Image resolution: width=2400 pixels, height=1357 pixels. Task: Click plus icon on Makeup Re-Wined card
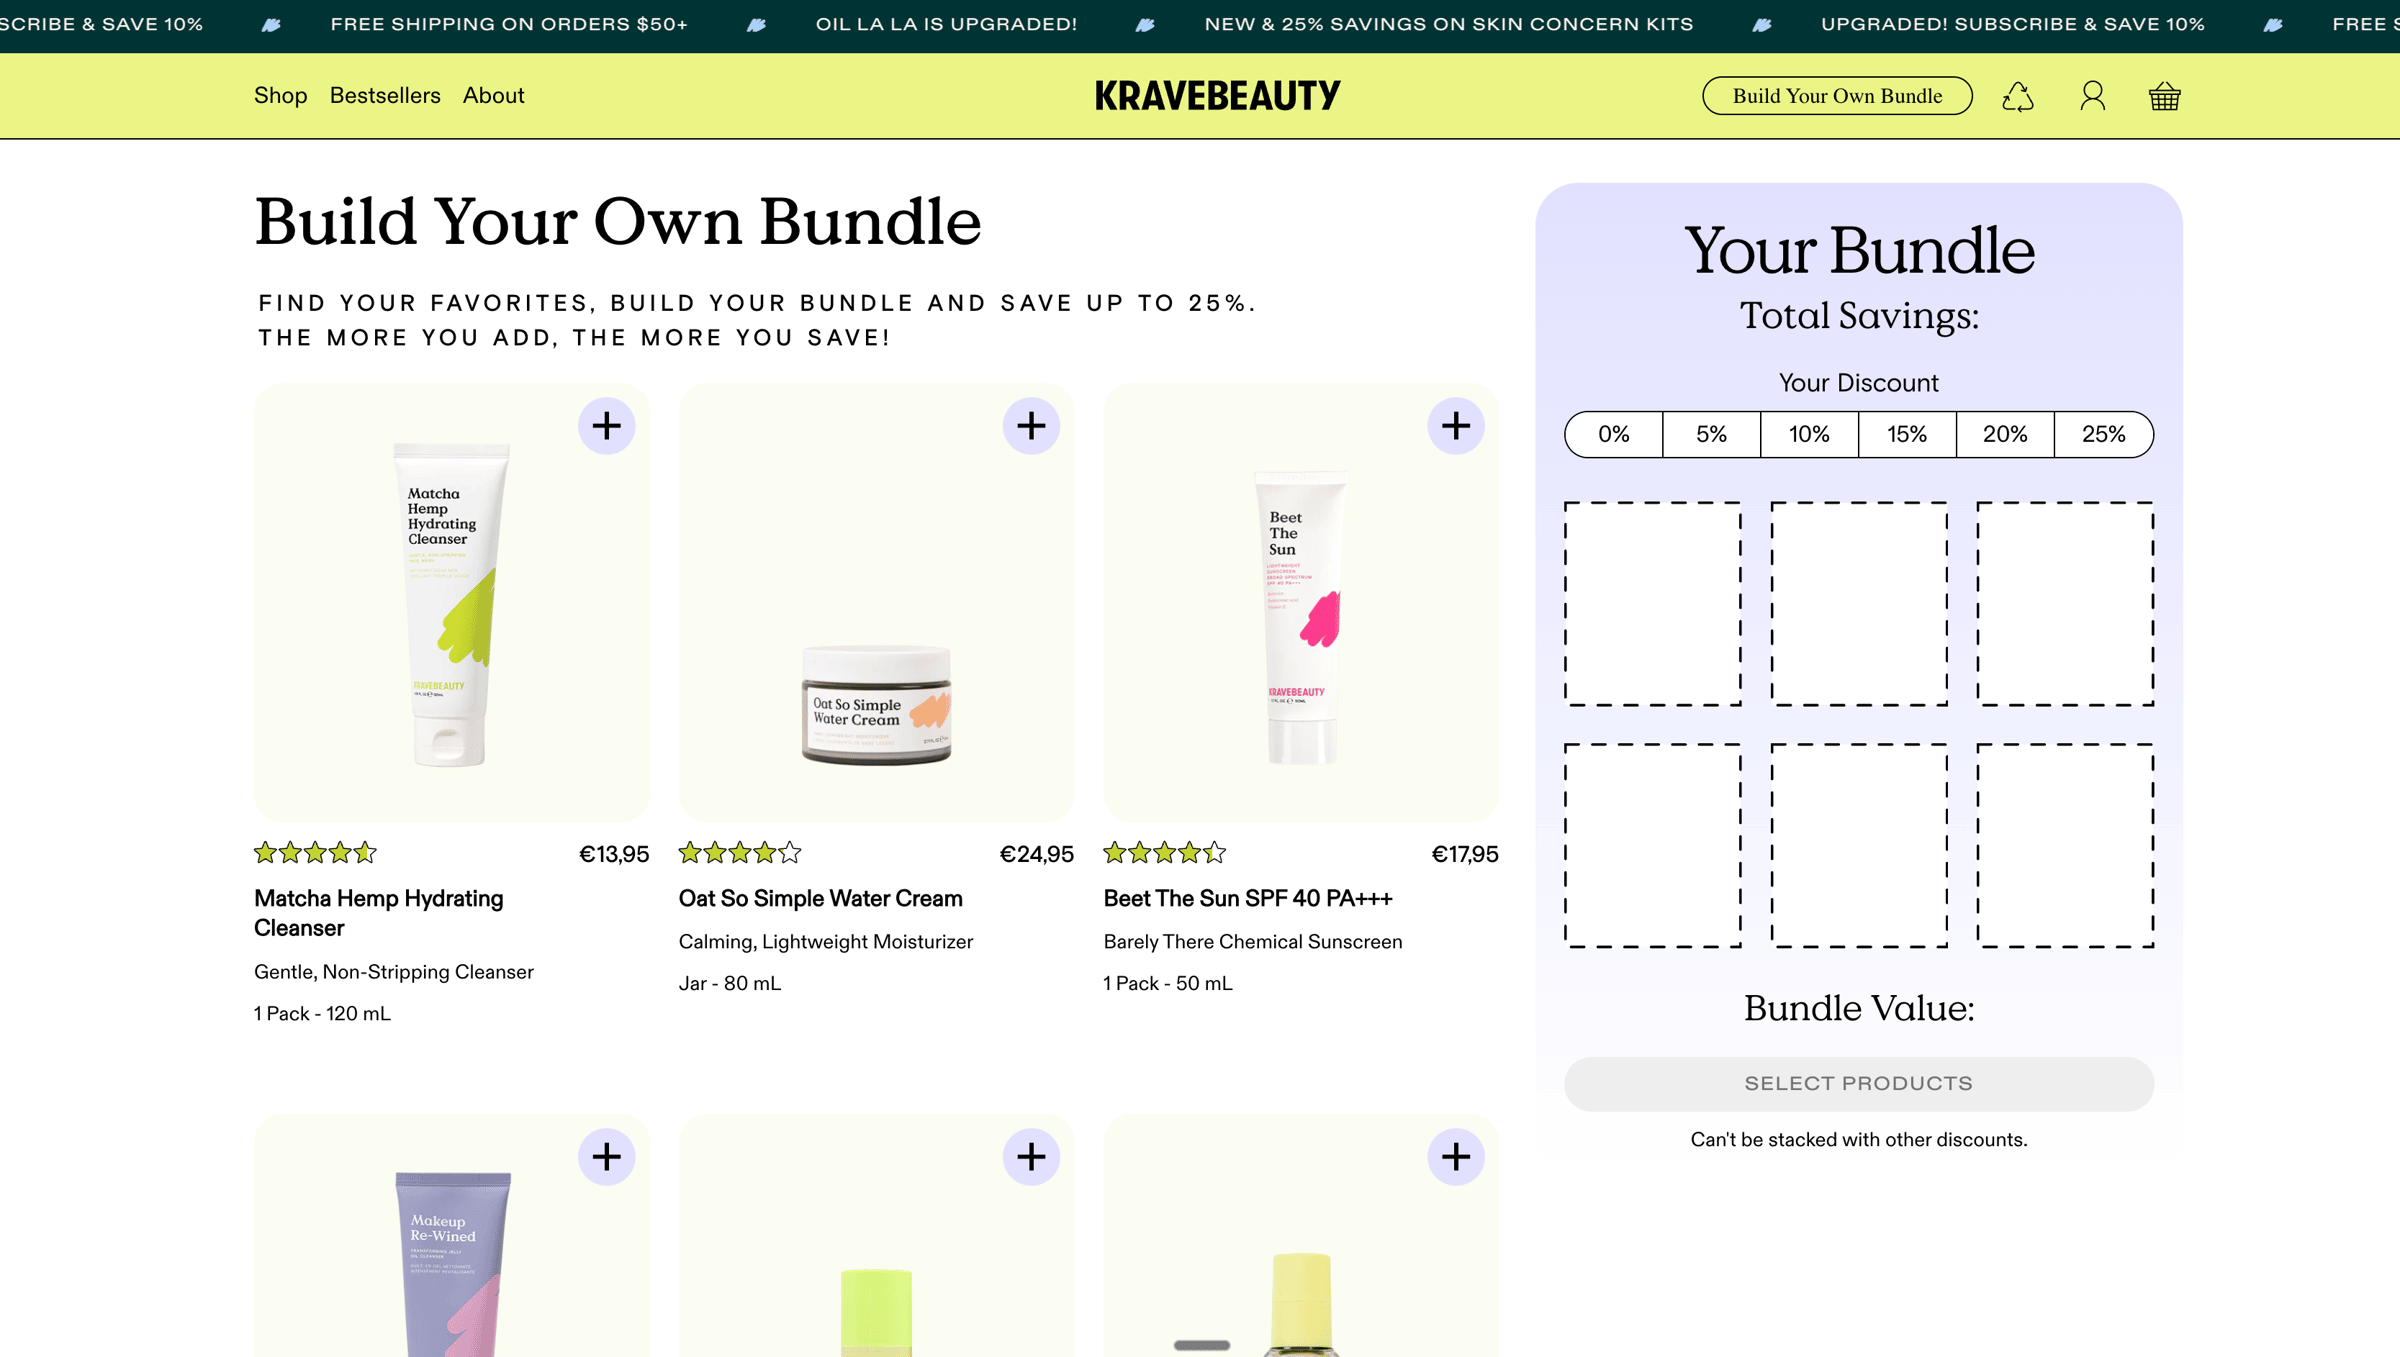point(606,1157)
